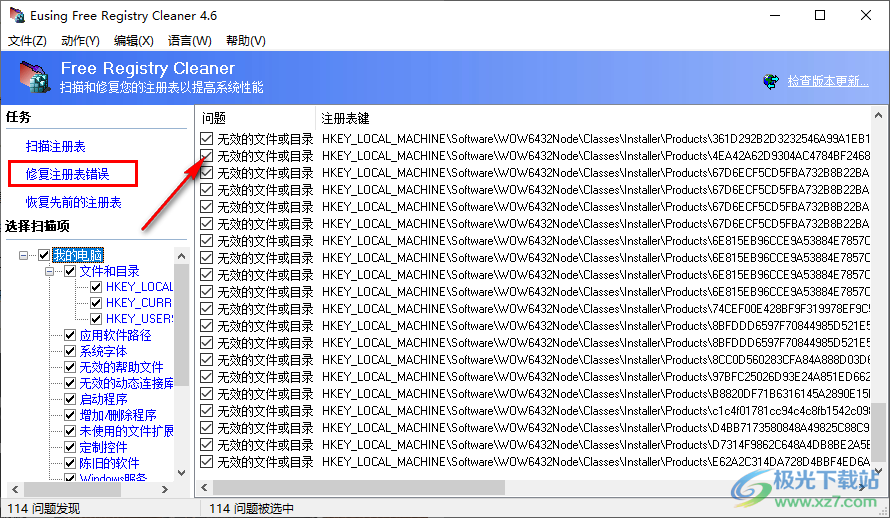Select the 我的电脑 tree label
Screen dimensions: 890x518
[78, 255]
